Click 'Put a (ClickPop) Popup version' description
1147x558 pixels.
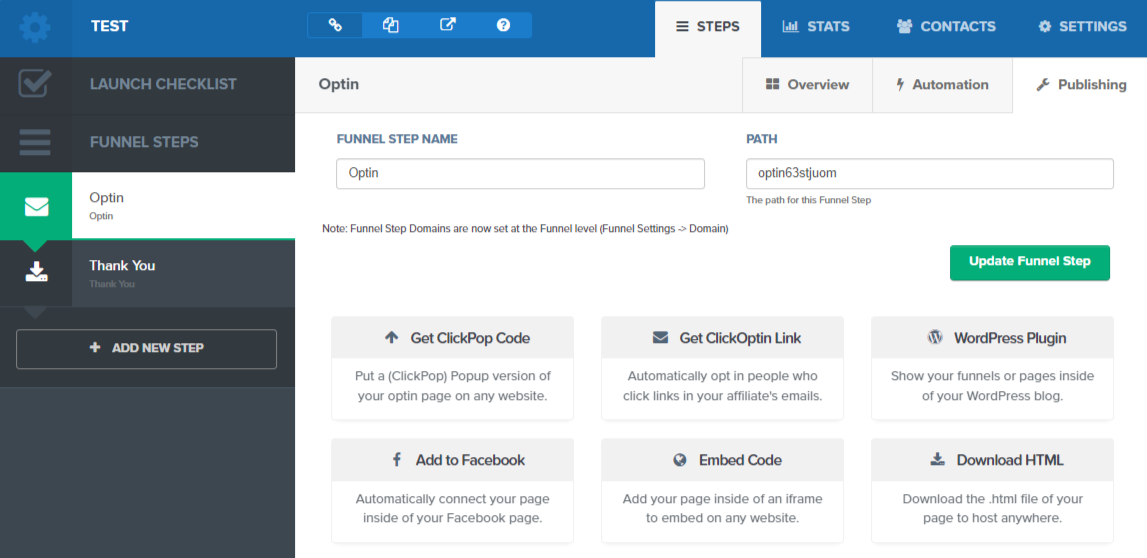(452, 385)
